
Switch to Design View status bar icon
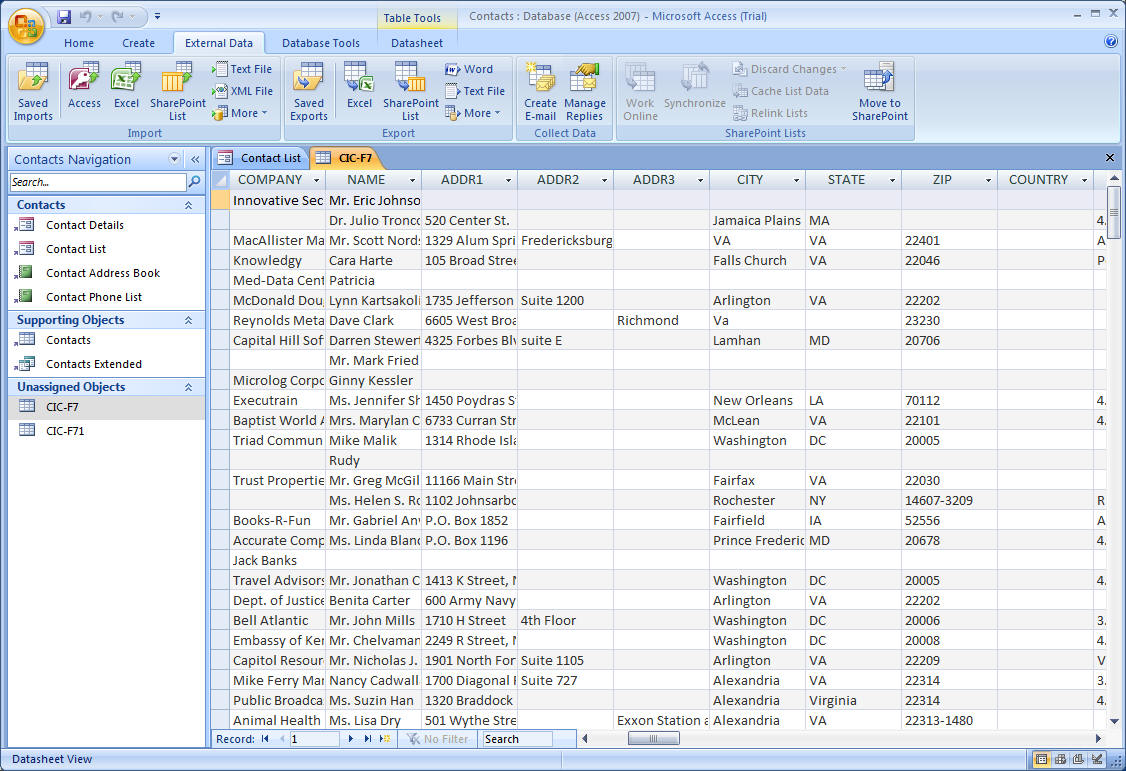coord(1097,760)
